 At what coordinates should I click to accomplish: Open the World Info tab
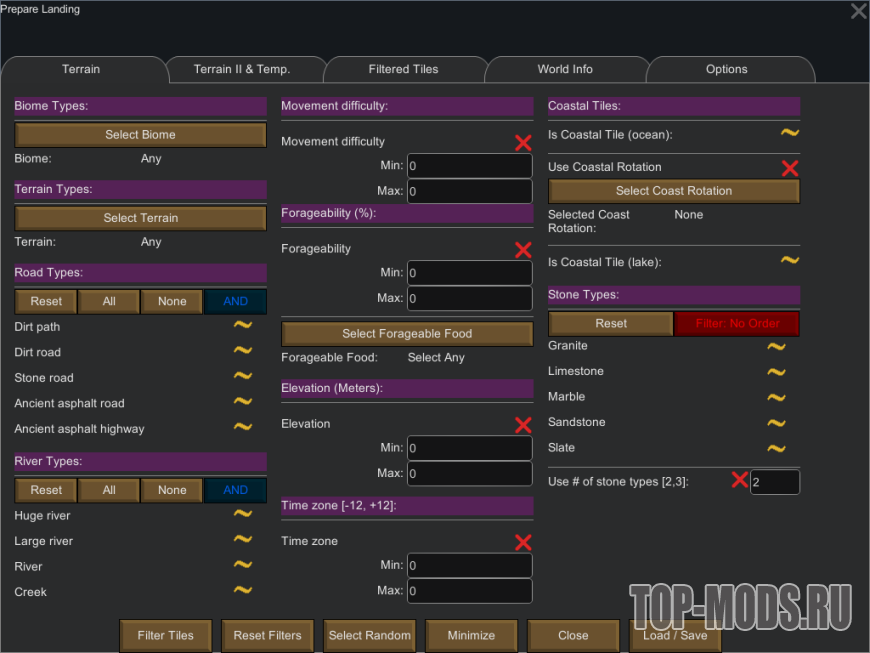(x=565, y=70)
